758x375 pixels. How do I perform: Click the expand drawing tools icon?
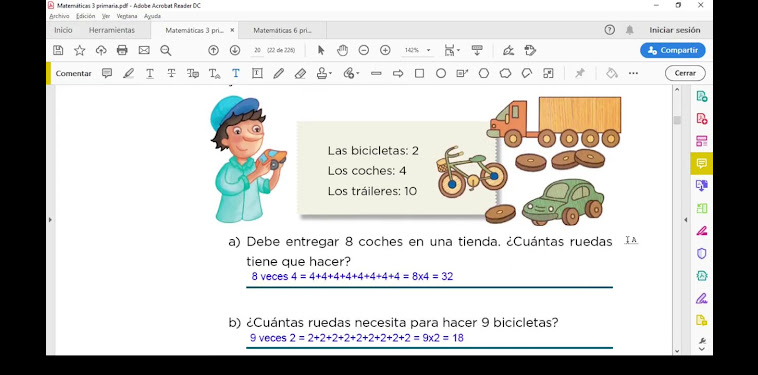point(548,73)
